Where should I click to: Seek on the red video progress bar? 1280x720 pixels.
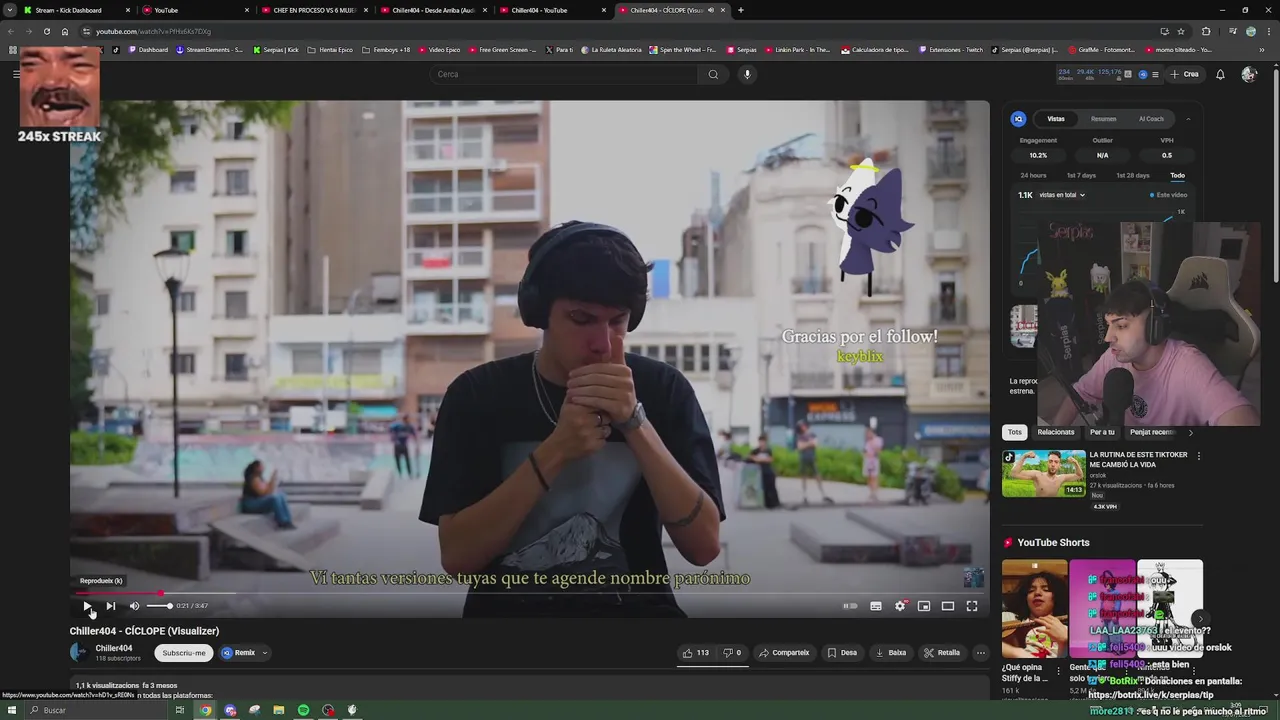529,593
